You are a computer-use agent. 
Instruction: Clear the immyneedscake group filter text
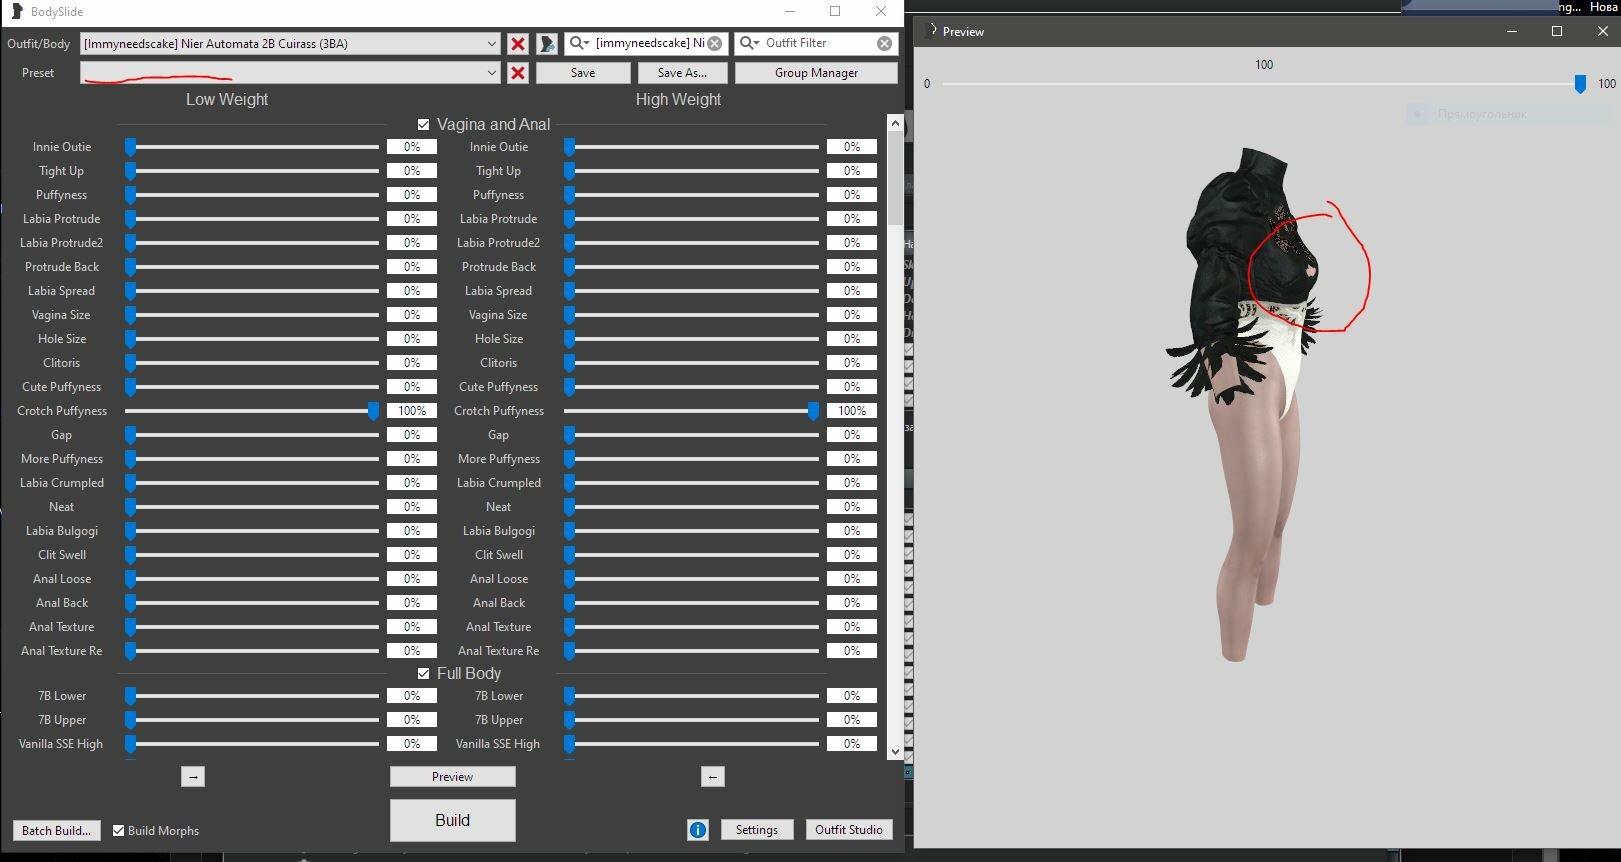715,44
